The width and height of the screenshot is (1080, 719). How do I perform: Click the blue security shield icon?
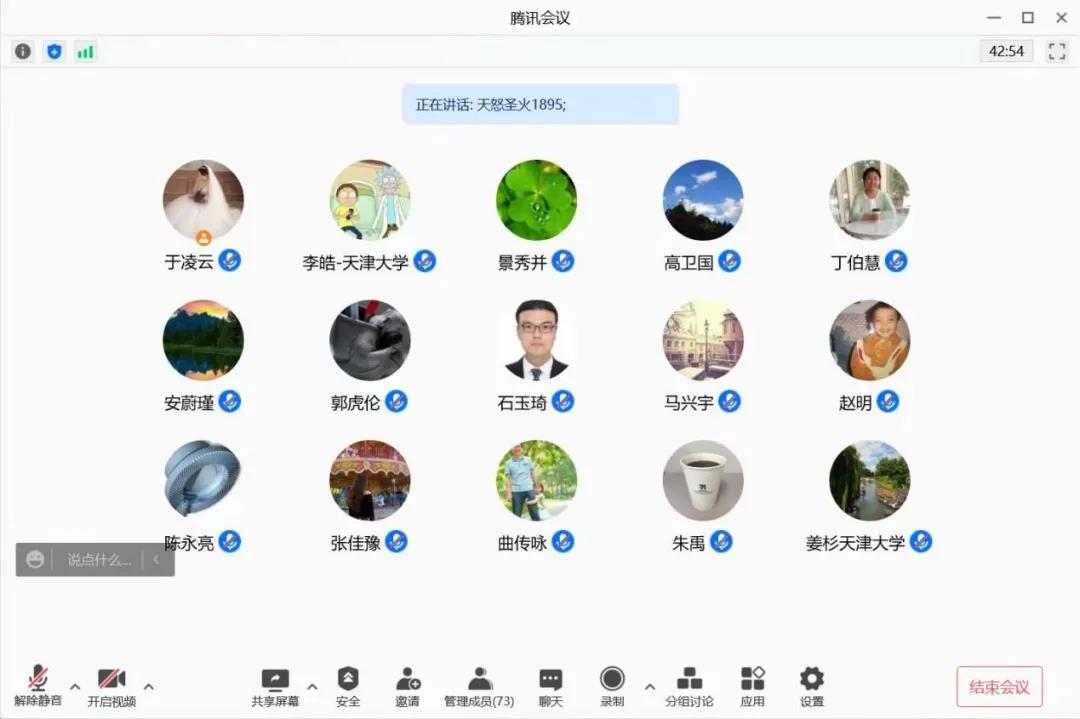(x=54, y=51)
